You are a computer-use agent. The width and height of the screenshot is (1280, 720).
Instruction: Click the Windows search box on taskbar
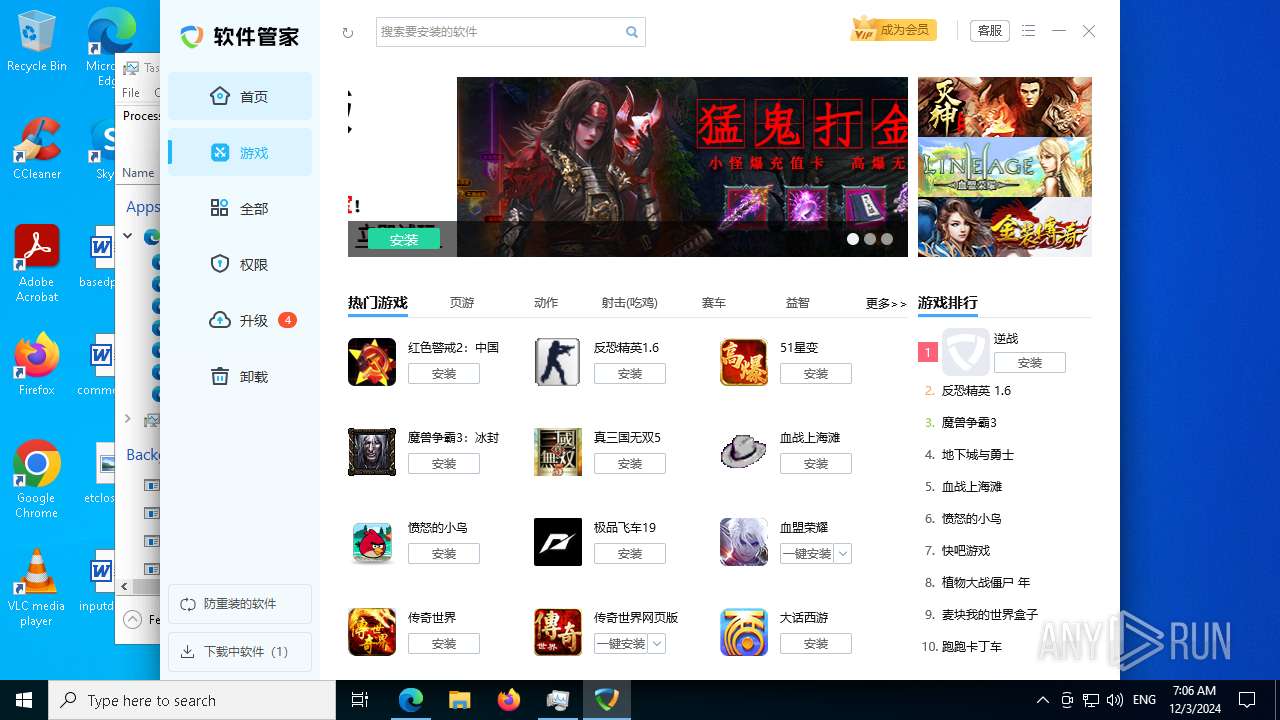coord(192,700)
